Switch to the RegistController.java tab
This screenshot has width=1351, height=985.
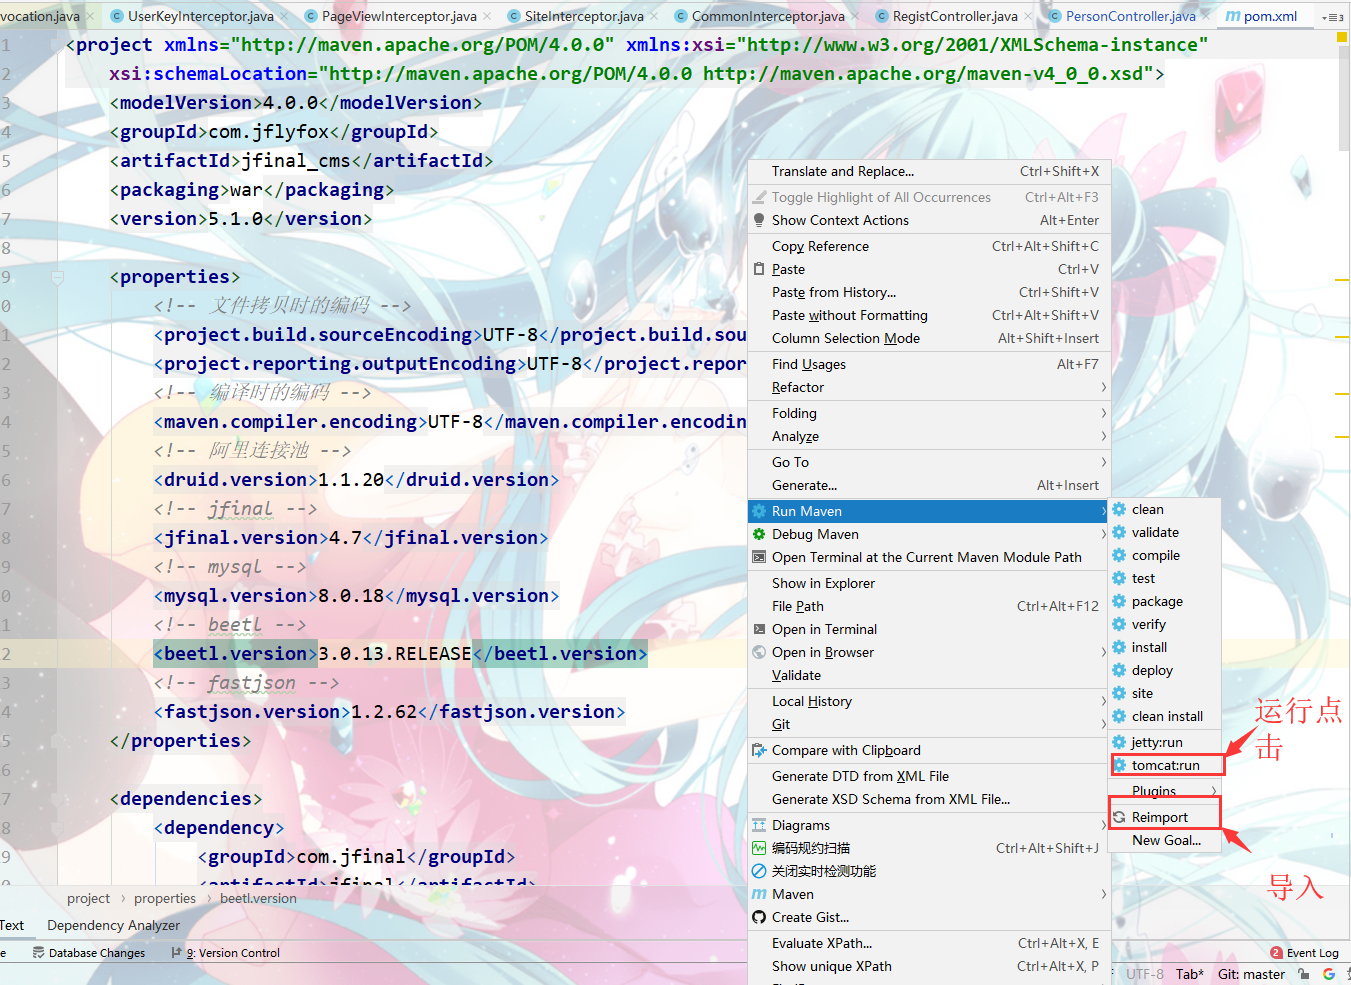tap(955, 16)
